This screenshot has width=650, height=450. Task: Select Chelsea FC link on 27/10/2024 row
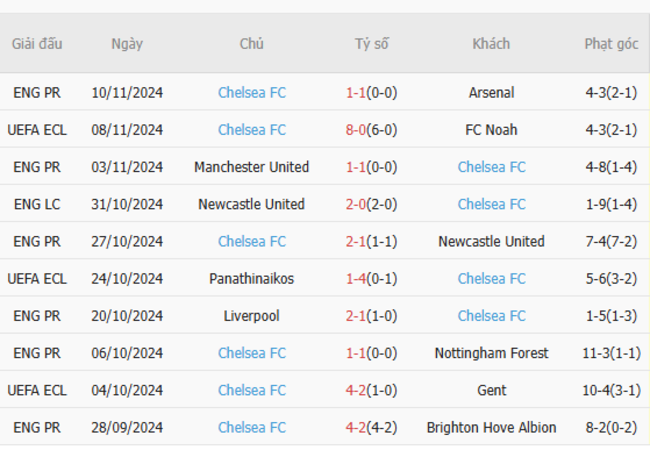[x=252, y=241]
